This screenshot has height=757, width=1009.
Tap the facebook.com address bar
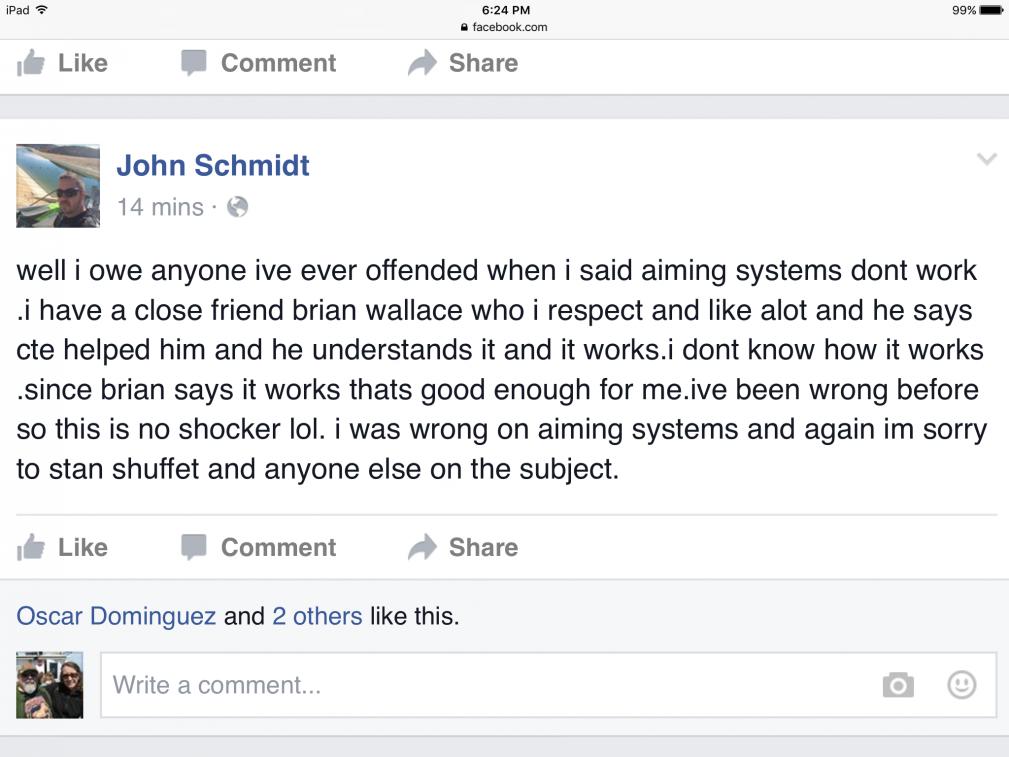pos(504,27)
